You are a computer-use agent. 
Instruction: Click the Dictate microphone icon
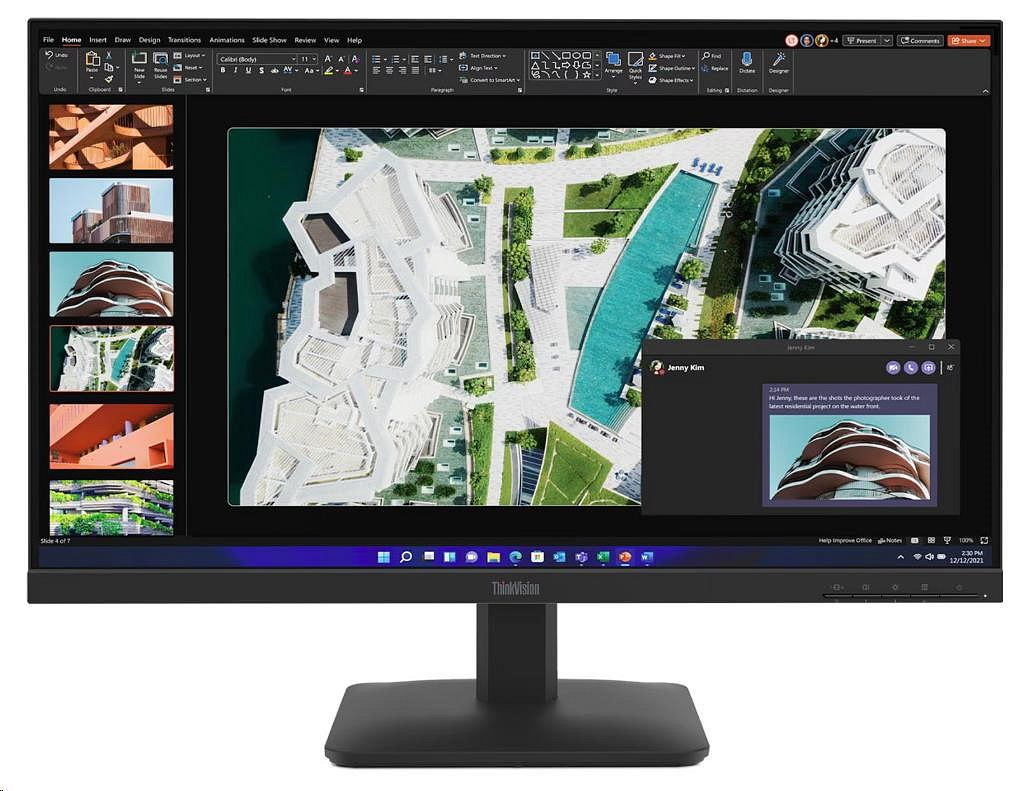[746, 60]
